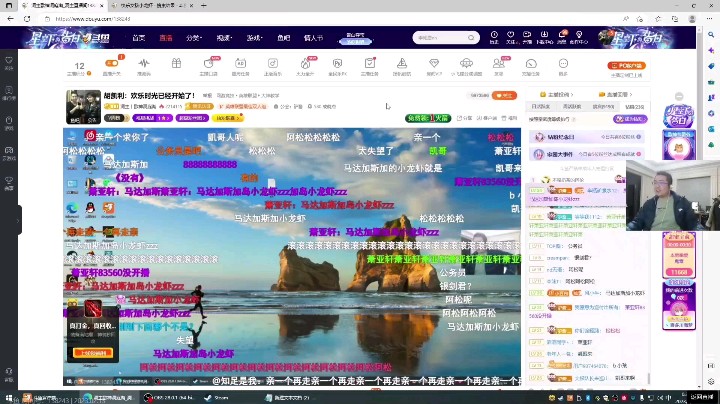The height and width of the screenshot is (404, 720).
Task: Go to 首页 in Douyu navigation
Action: click(x=138, y=38)
